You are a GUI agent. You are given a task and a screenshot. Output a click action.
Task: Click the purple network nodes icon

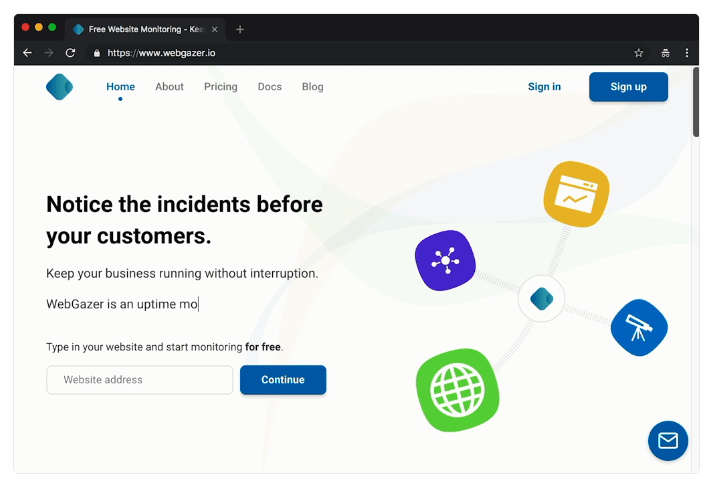tap(444, 261)
